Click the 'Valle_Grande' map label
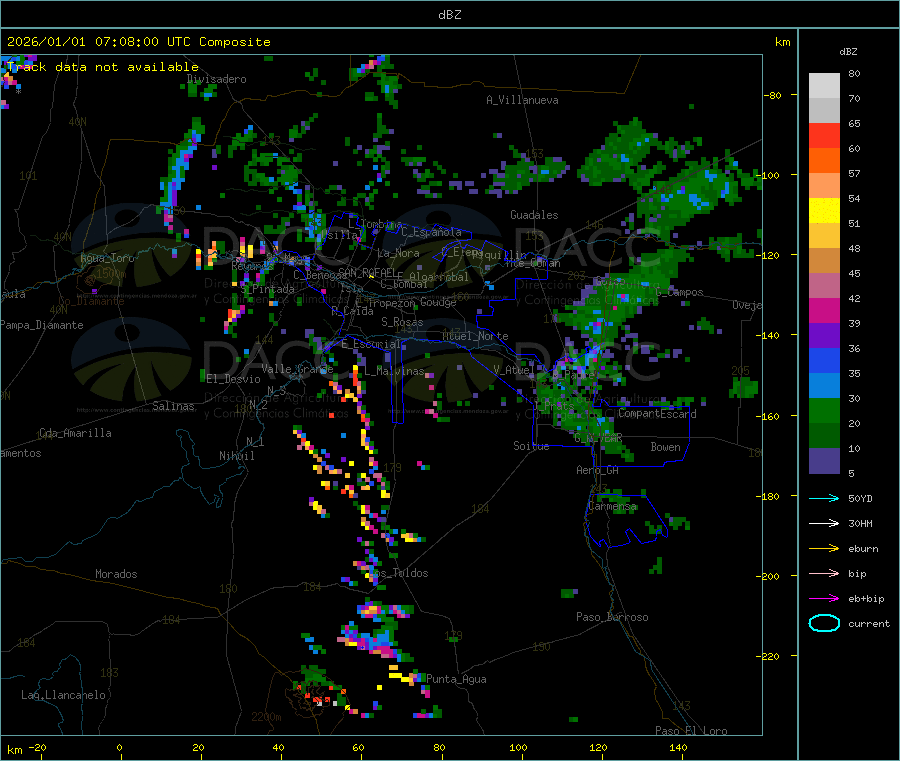 click(x=297, y=369)
